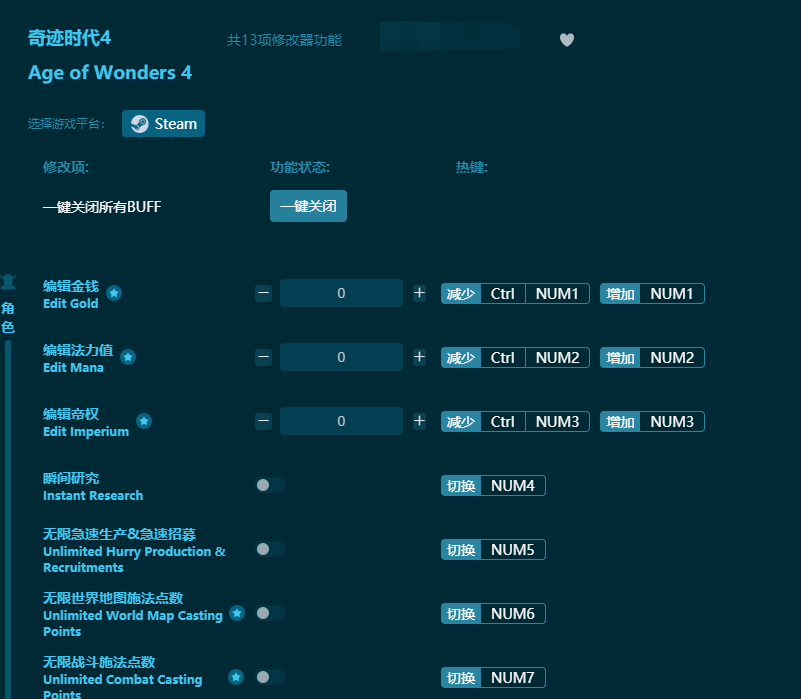
Task: Enable the Instant Research toggle
Action: point(268,485)
